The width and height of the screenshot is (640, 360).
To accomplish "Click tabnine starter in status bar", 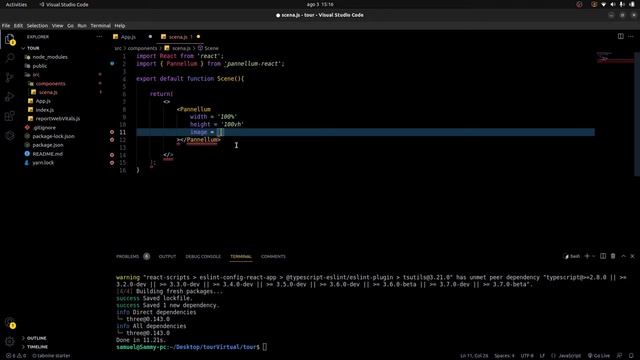I will point(51,356).
